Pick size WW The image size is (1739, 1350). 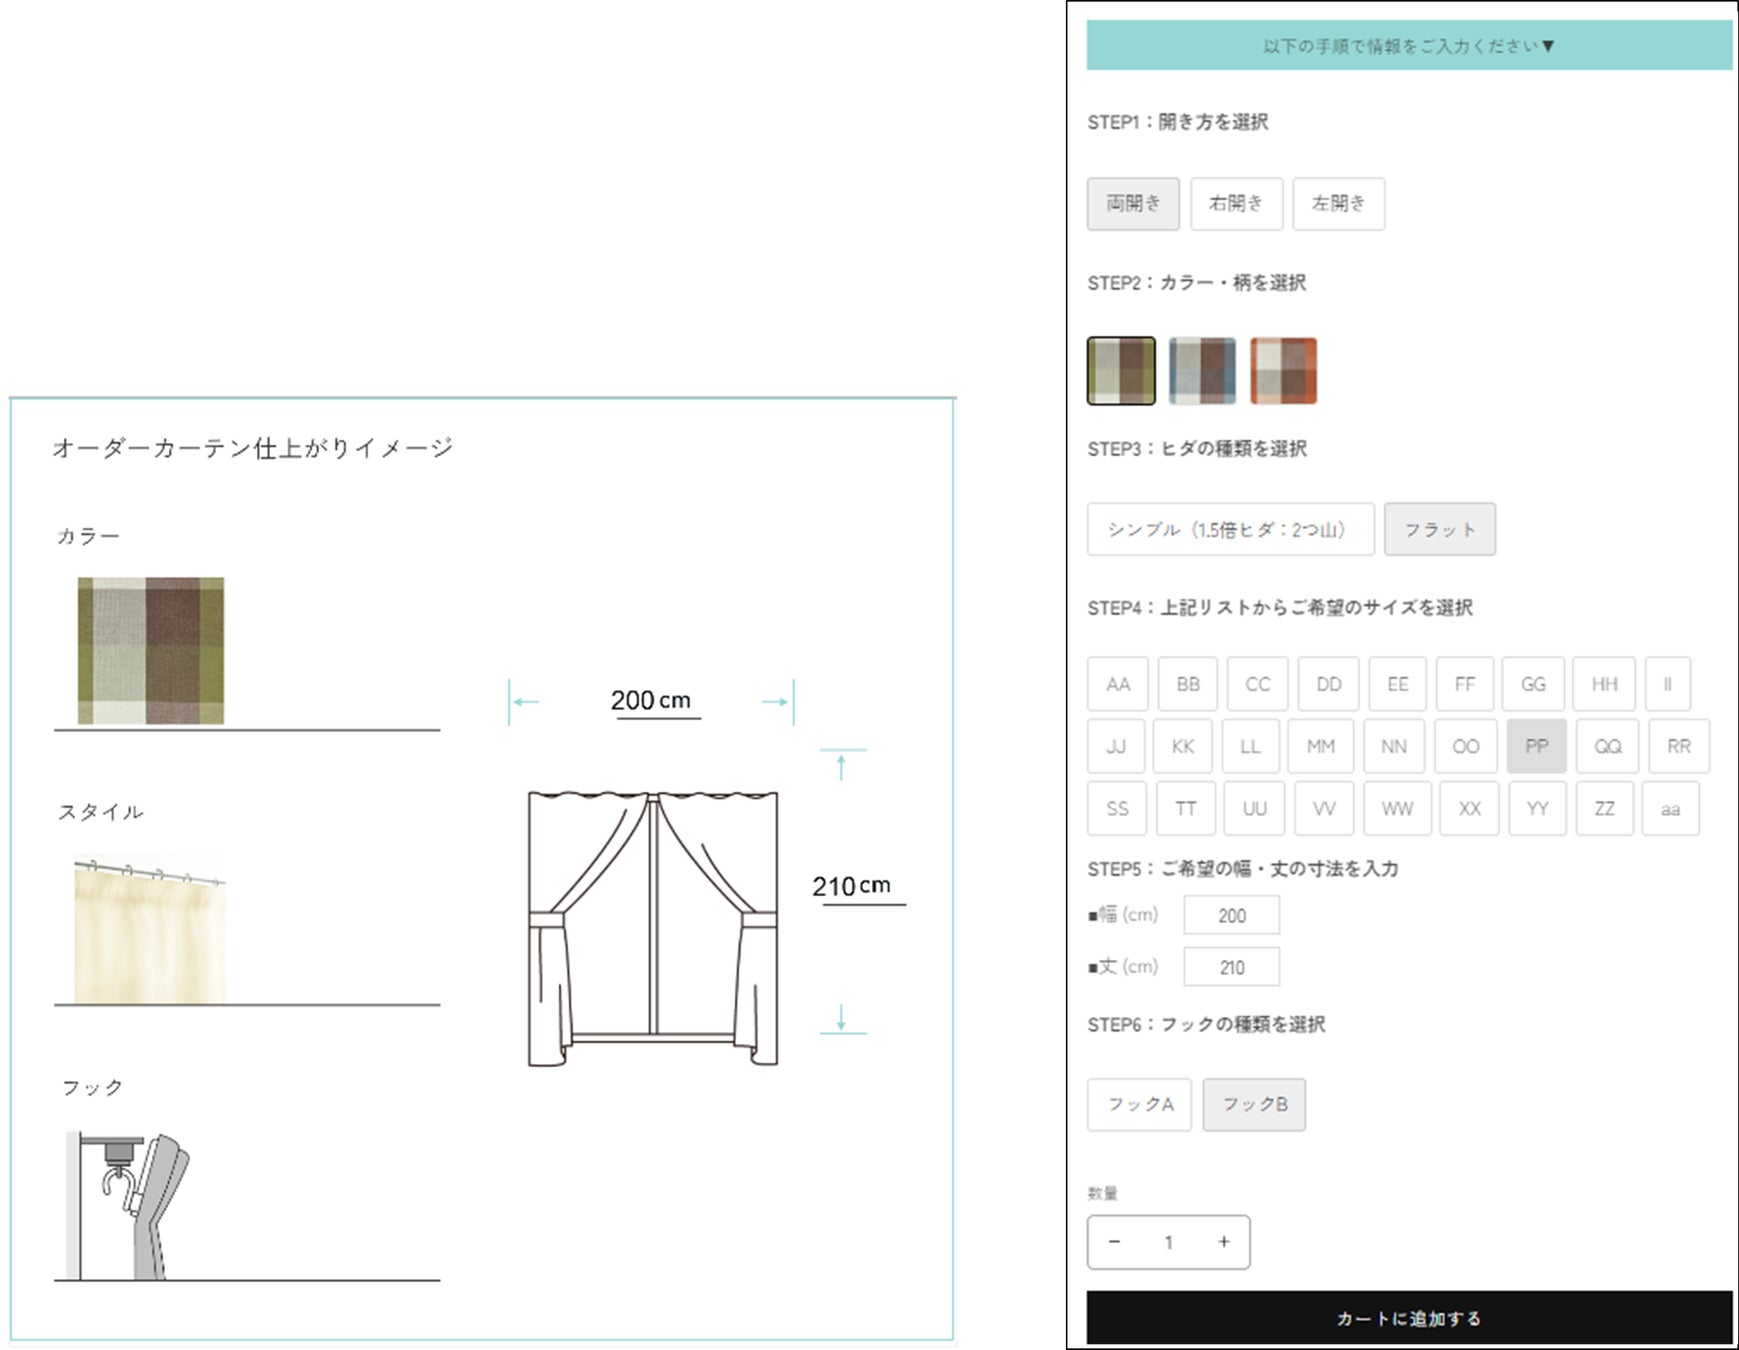1397,808
